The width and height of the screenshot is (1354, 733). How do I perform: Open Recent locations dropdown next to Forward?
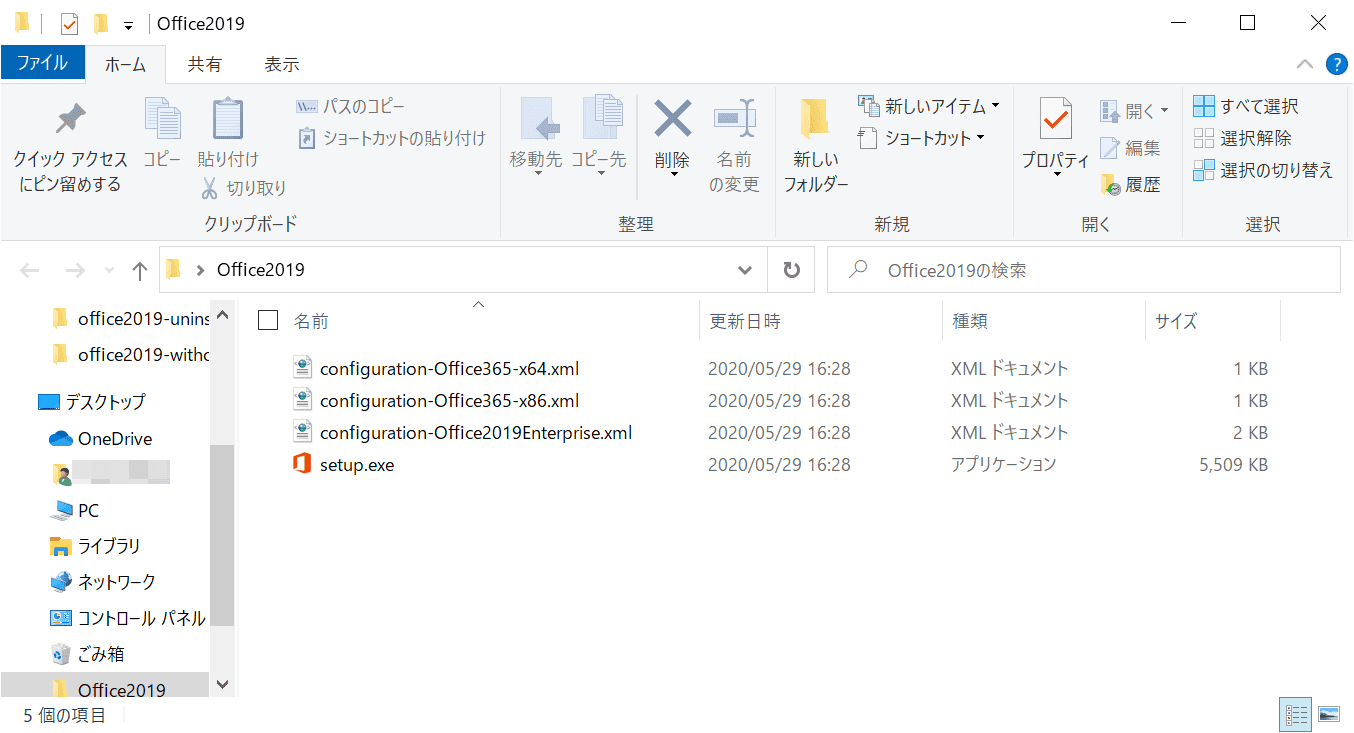click(x=110, y=271)
